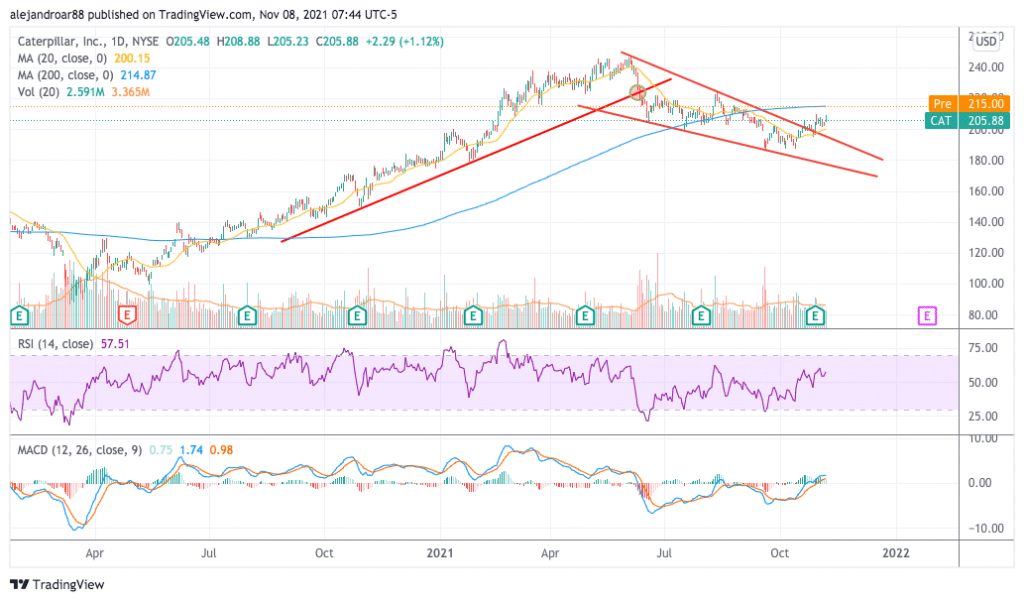The height and width of the screenshot is (602, 1024).
Task: Select the Caterpillar, Inc. symbol title
Action: click(x=60, y=41)
